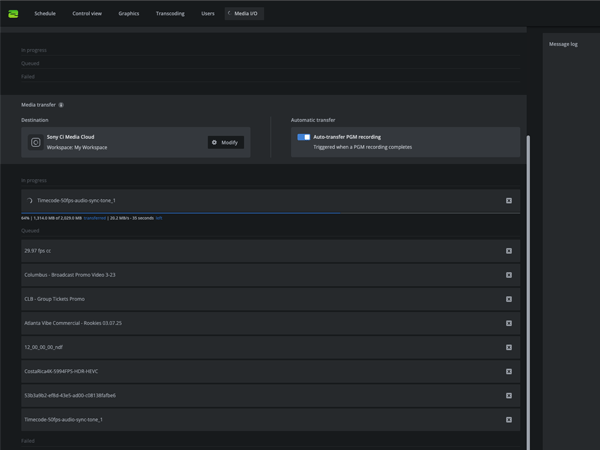The image size is (600, 450).
Task: Click the green app logo icon
Action: coord(13,14)
